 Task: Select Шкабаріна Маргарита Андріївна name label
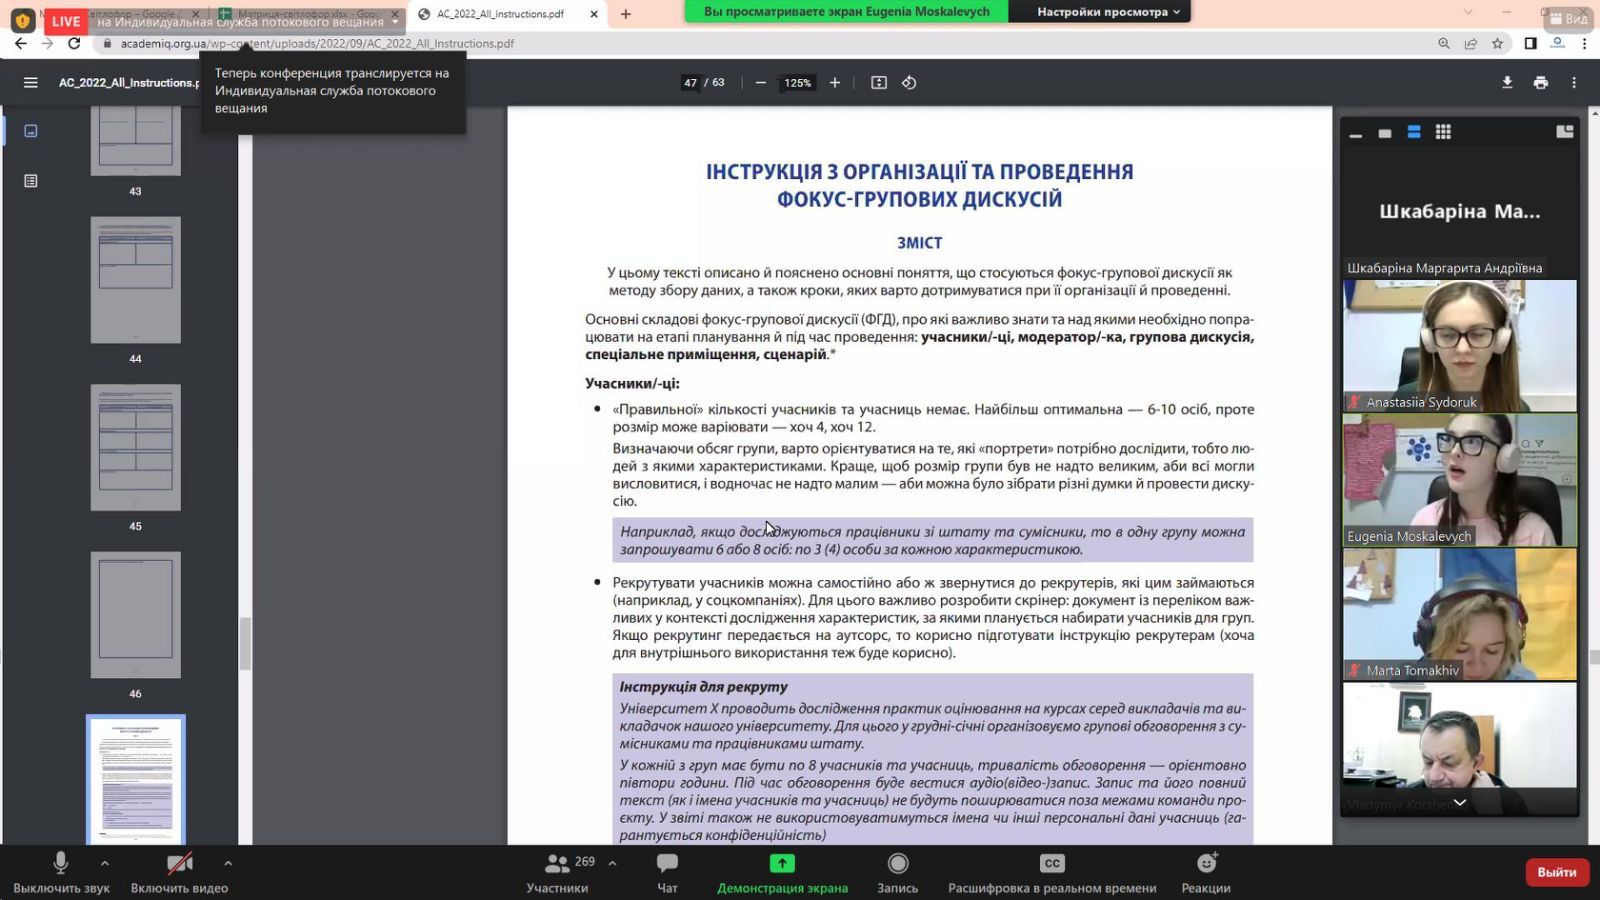coord(1444,268)
